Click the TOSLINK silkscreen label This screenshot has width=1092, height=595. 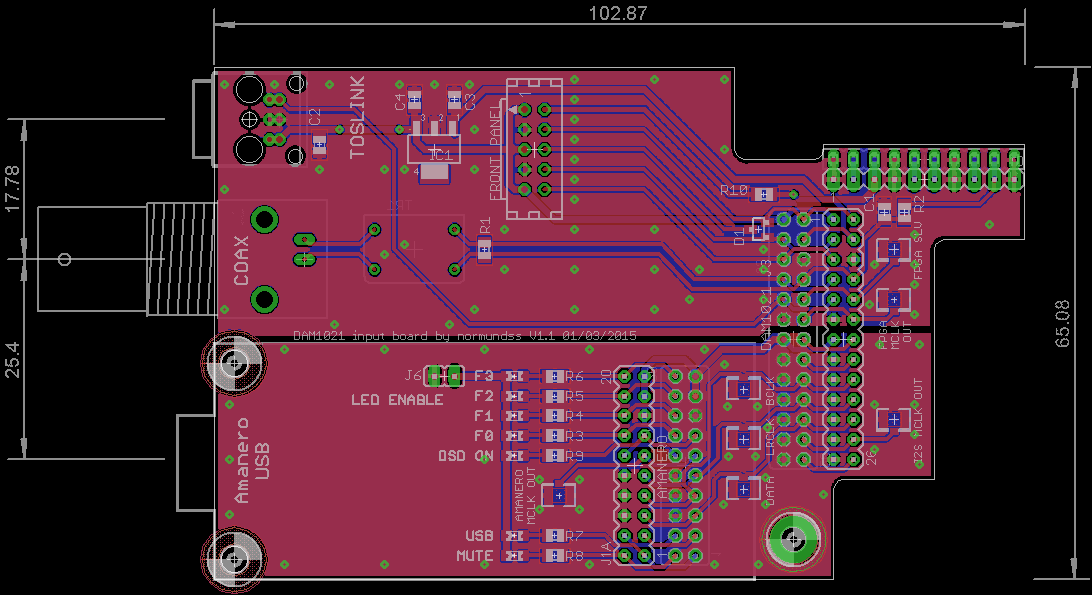(x=357, y=118)
